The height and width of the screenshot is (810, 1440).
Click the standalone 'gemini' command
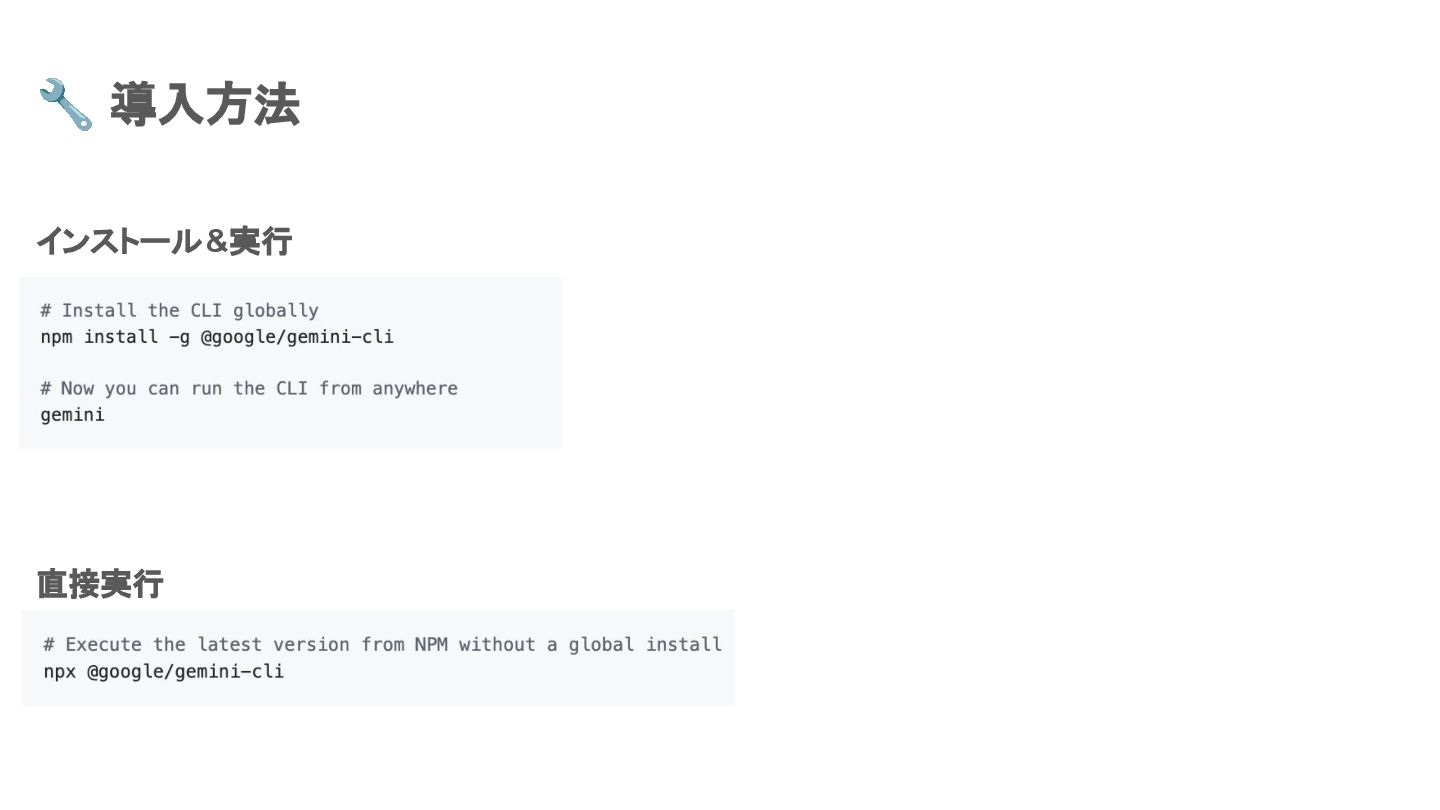(x=72, y=415)
